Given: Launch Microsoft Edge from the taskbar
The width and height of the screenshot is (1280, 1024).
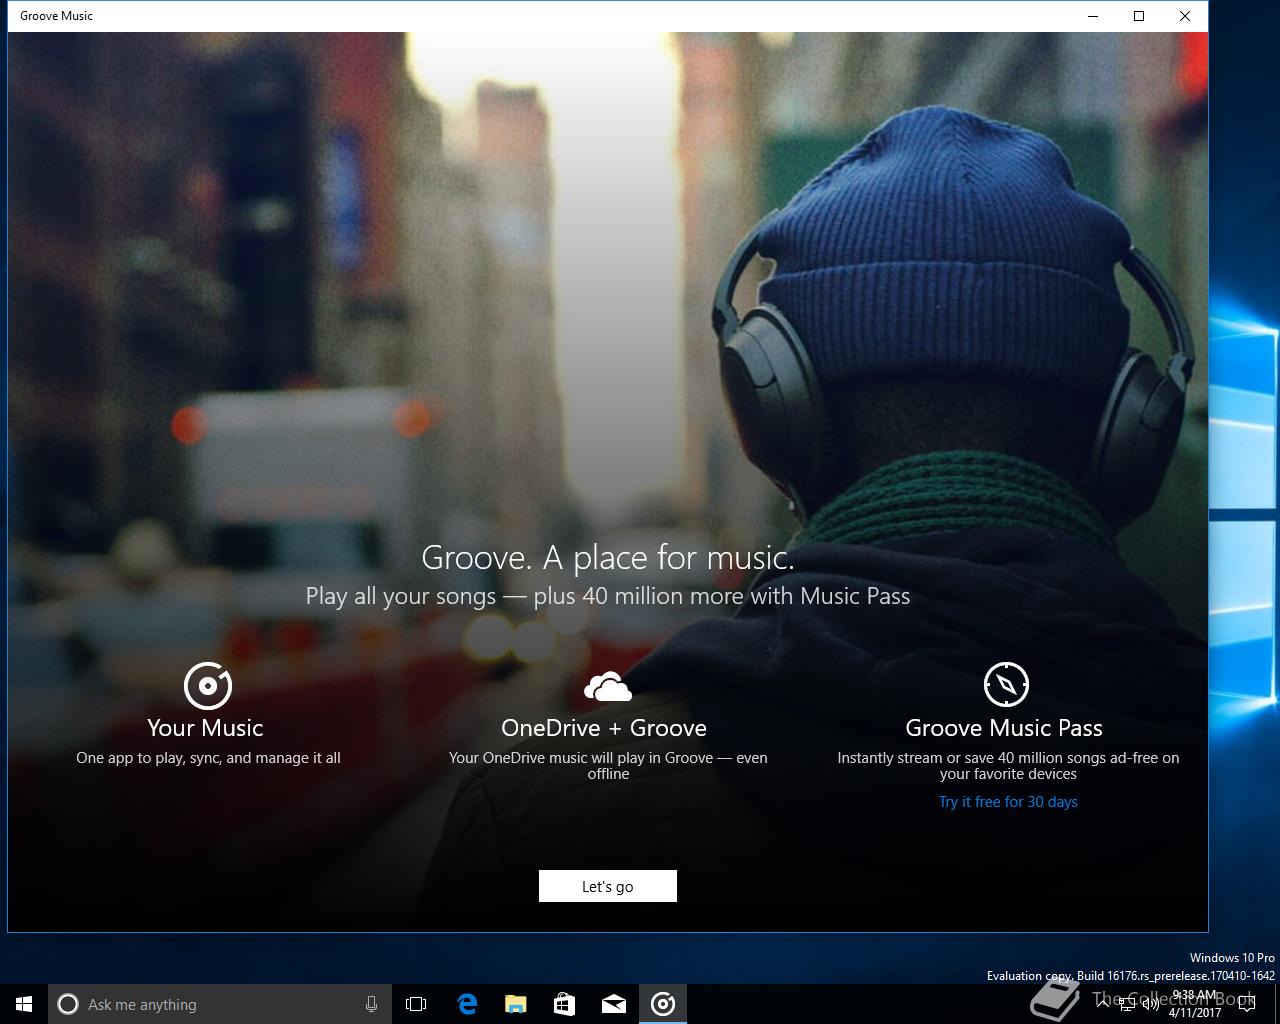Looking at the screenshot, I should [x=467, y=1004].
